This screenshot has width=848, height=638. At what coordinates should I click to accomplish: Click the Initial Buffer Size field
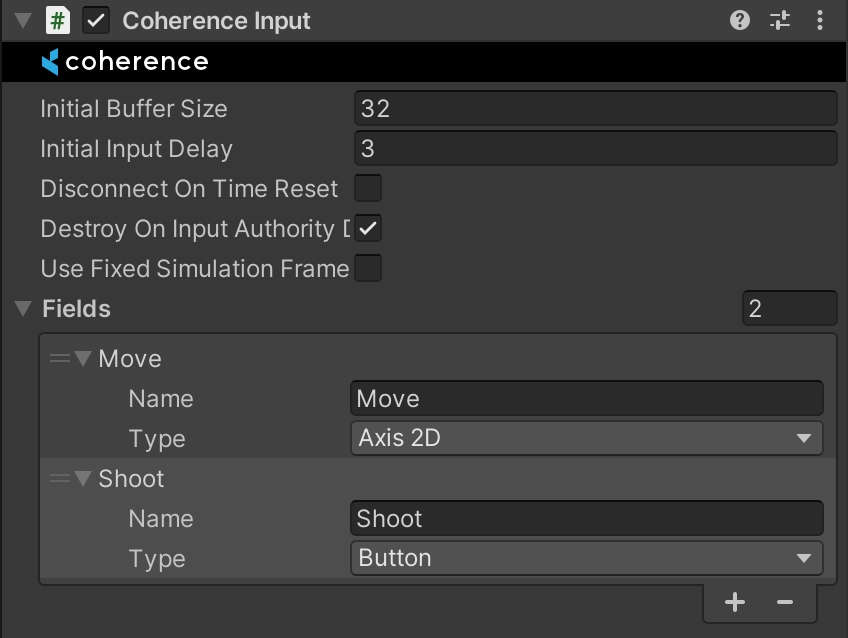[595, 108]
